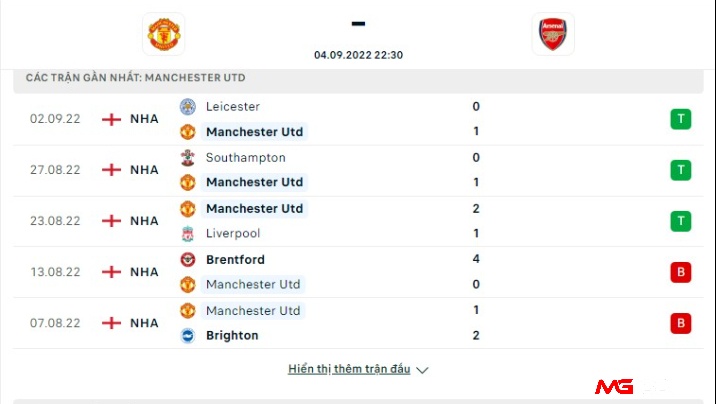Select the Southampton club badge
The image size is (716, 404).
pos(188,158)
